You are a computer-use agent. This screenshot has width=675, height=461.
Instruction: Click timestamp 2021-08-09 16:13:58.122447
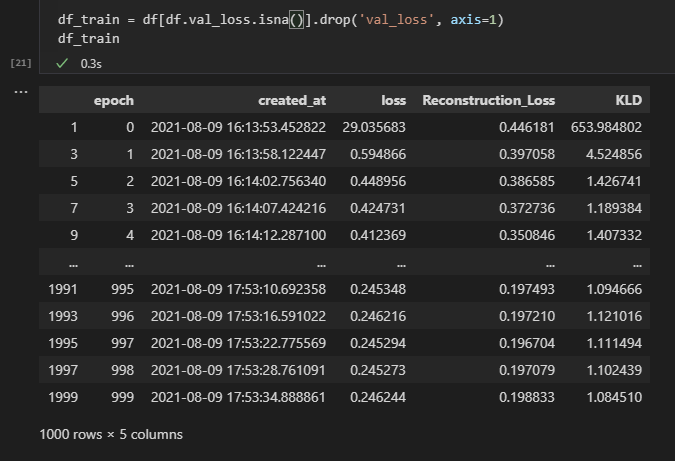[x=238, y=154]
